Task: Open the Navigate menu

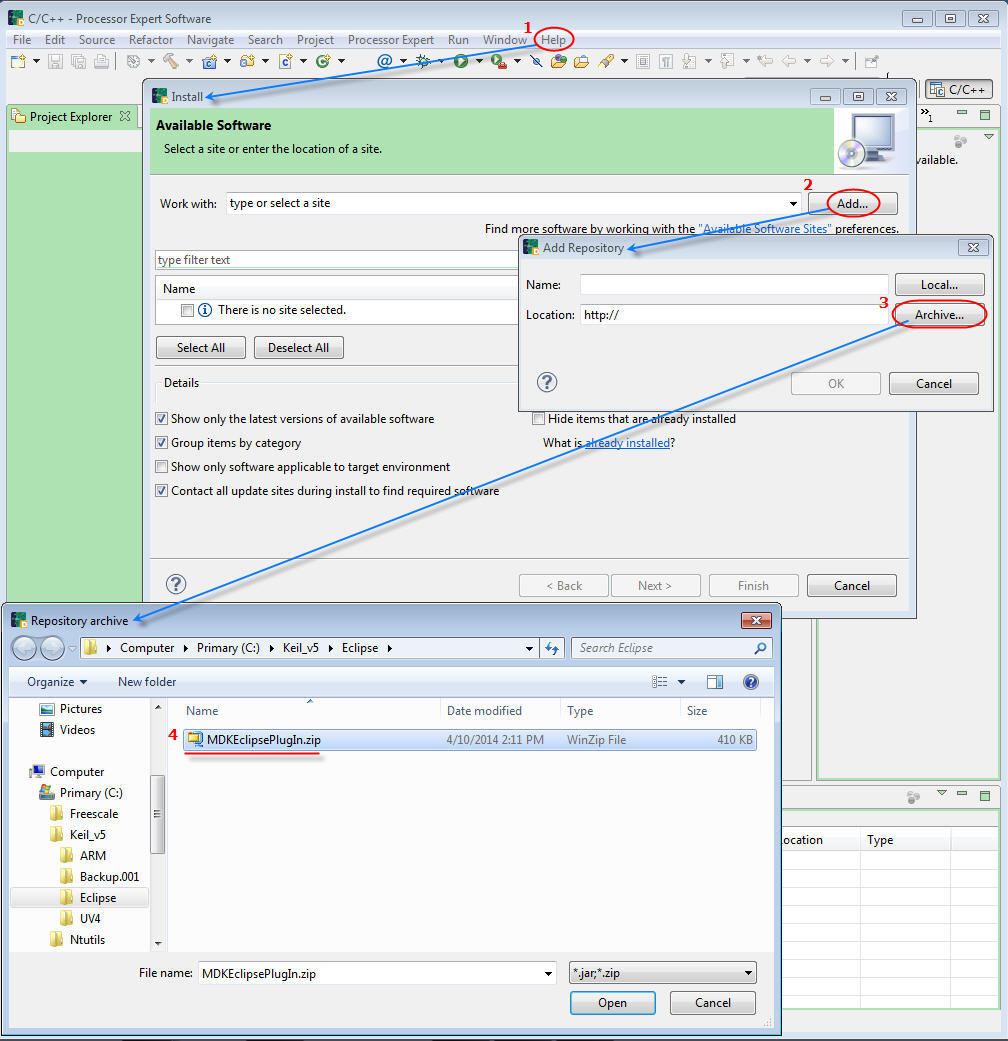Action: point(210,40)
